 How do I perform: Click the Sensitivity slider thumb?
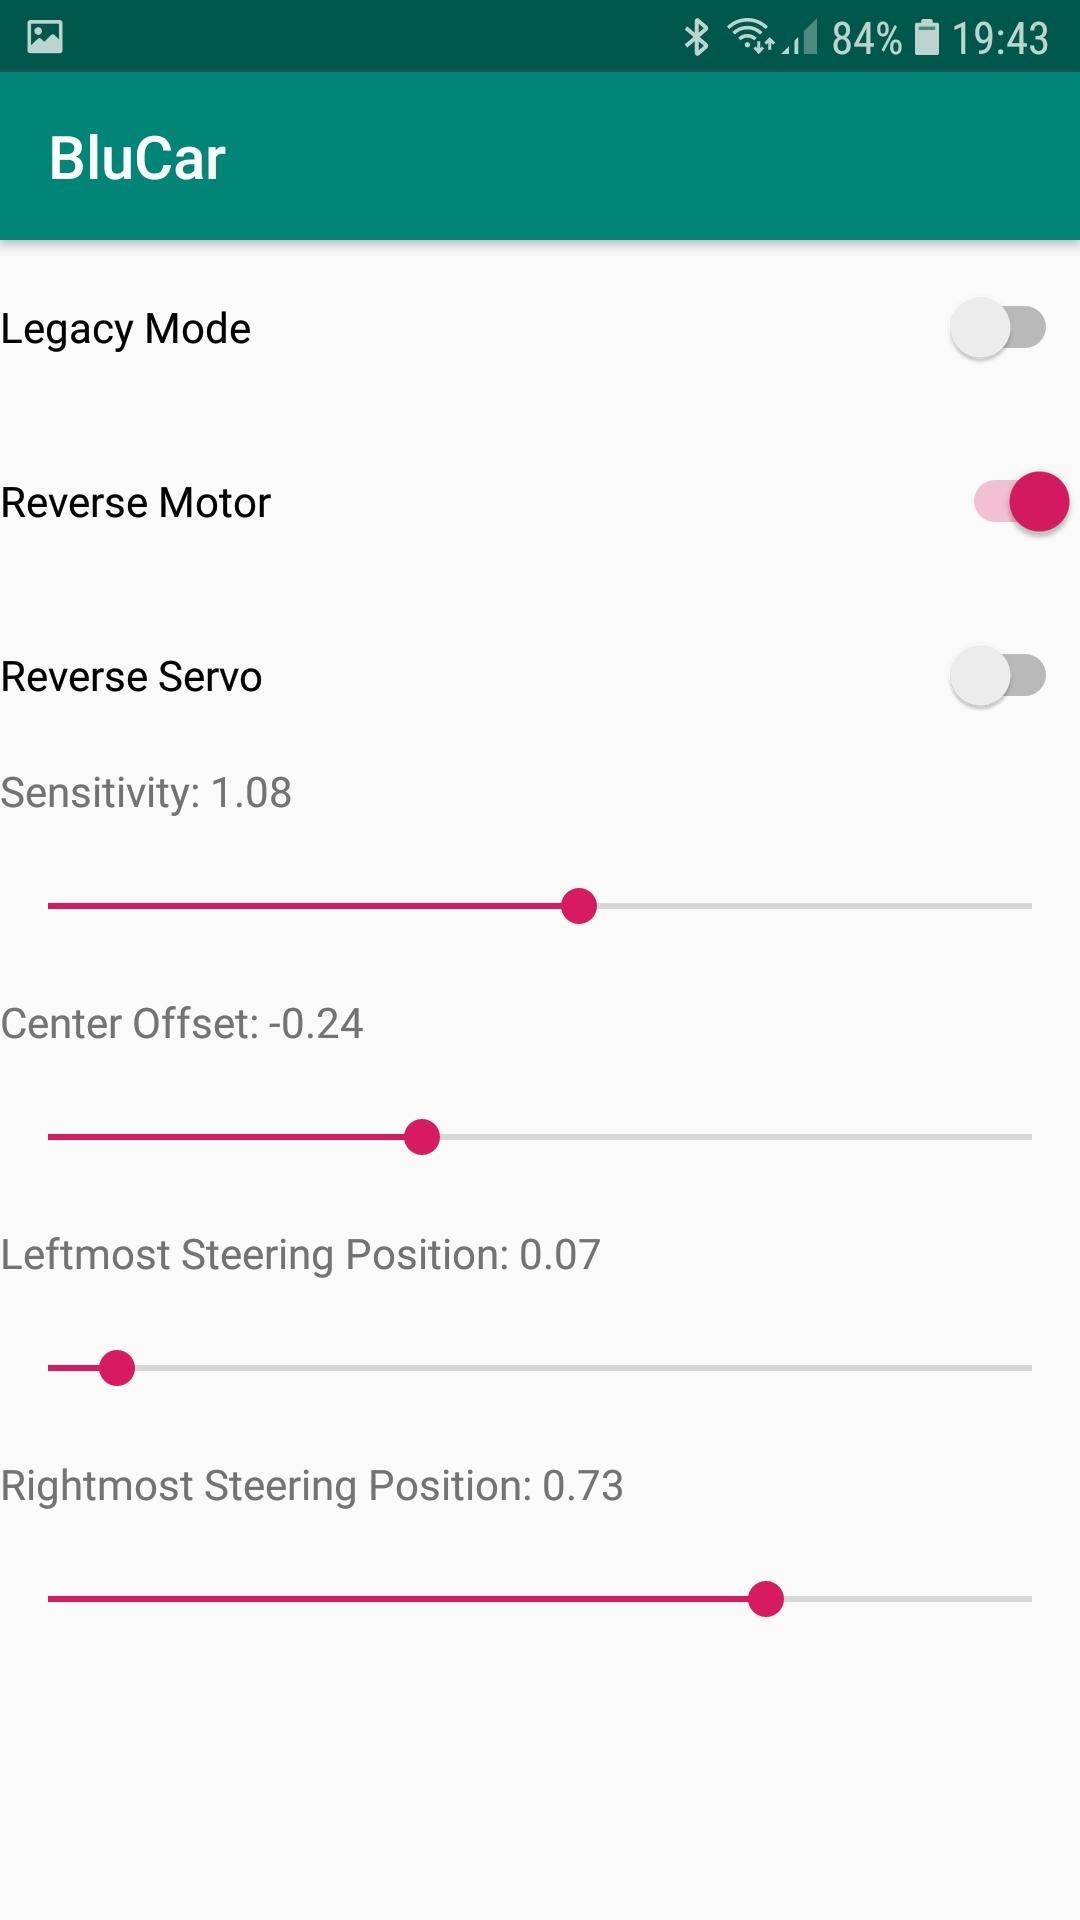pos(579,906)
